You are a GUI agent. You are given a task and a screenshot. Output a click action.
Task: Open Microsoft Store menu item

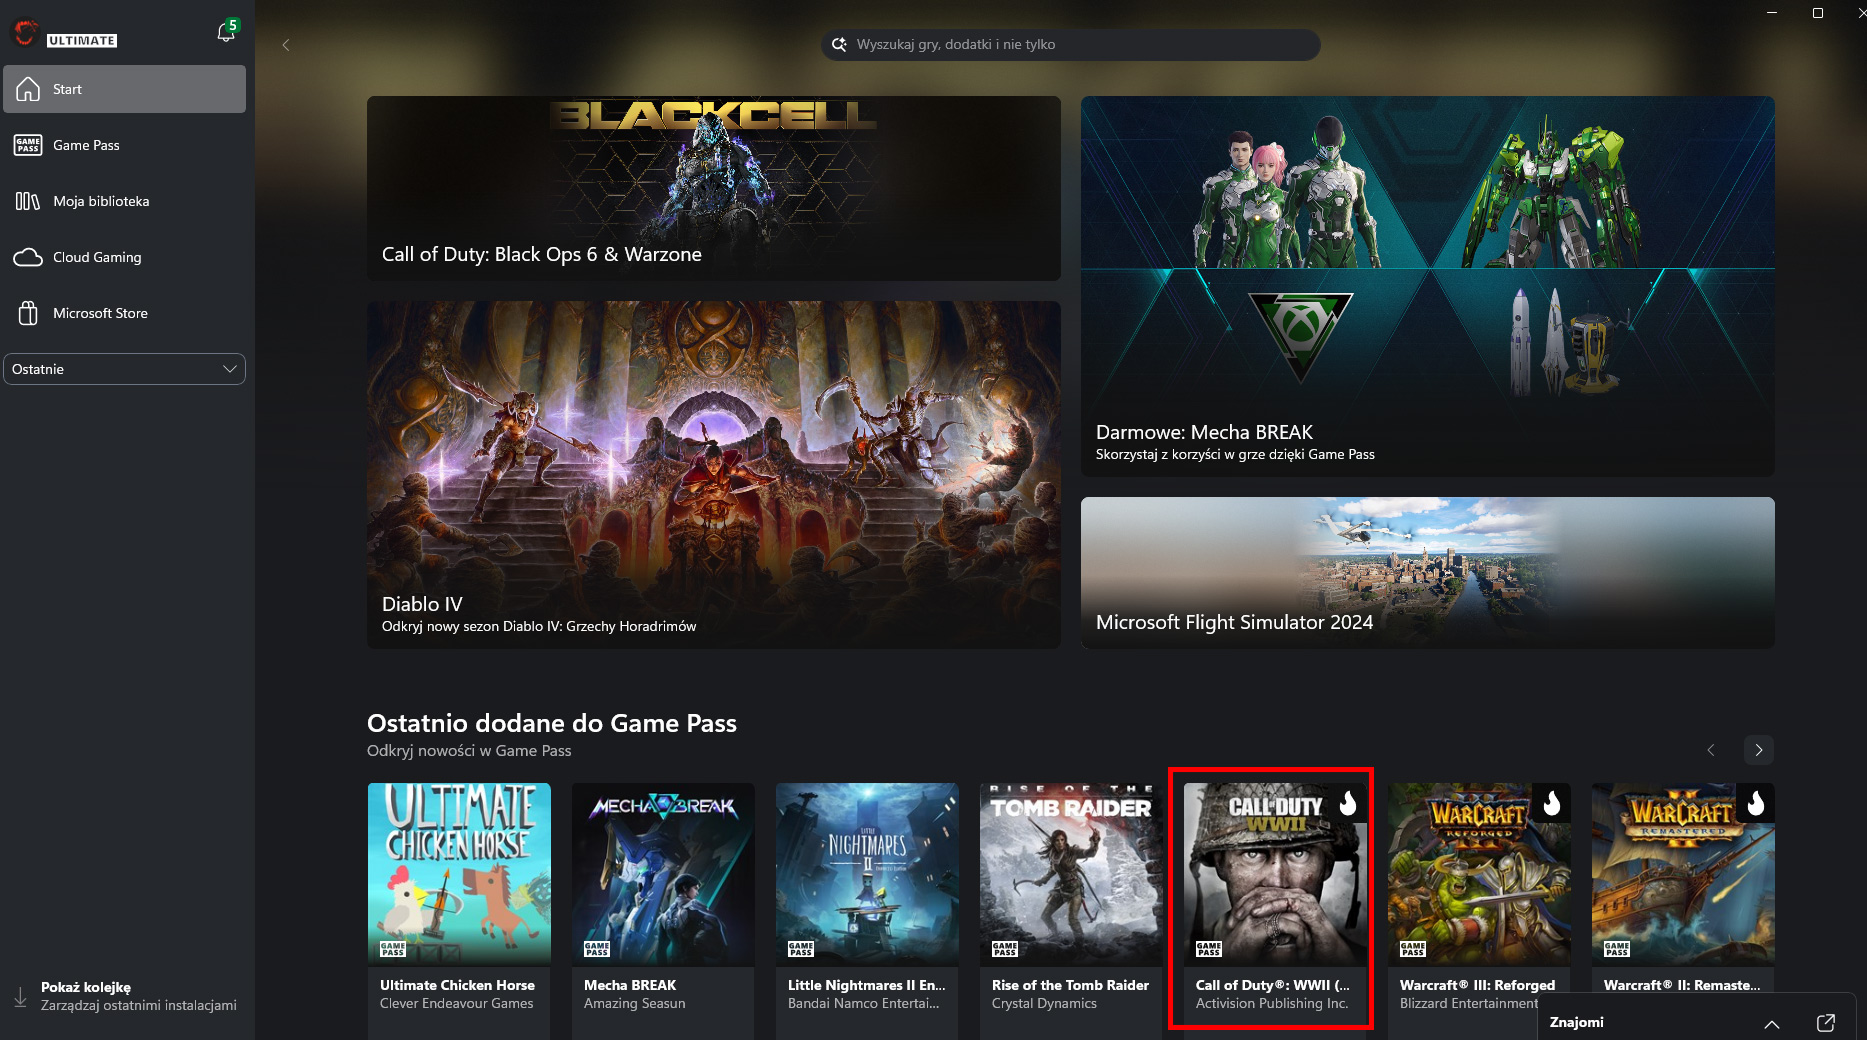[x=124, y=313]
